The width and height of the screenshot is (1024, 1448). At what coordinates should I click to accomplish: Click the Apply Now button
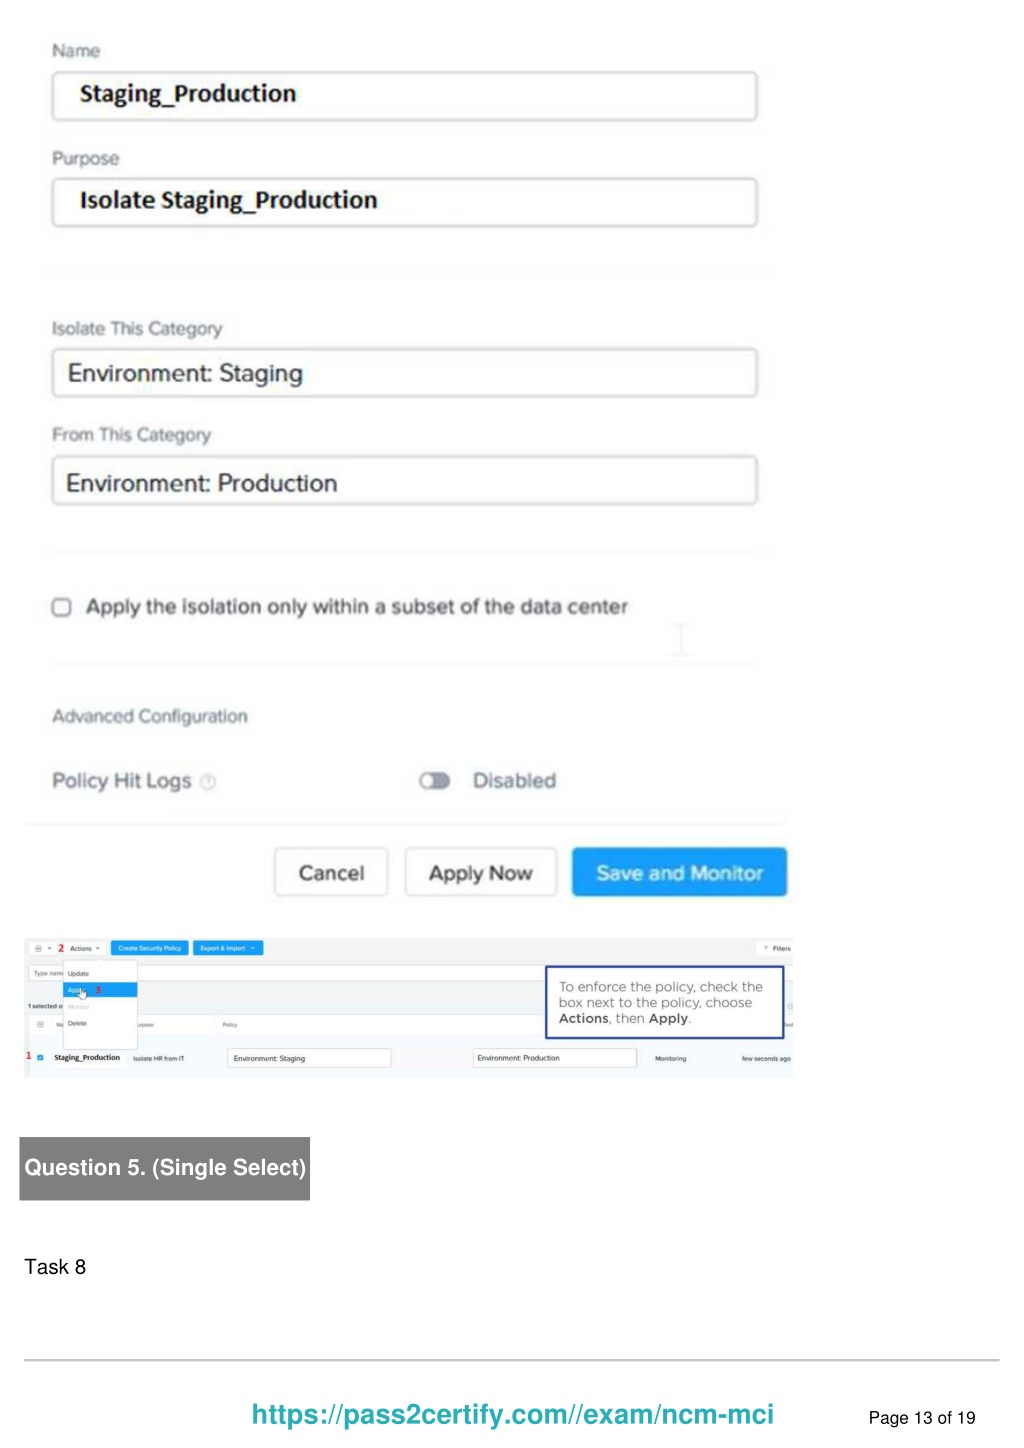480,873
